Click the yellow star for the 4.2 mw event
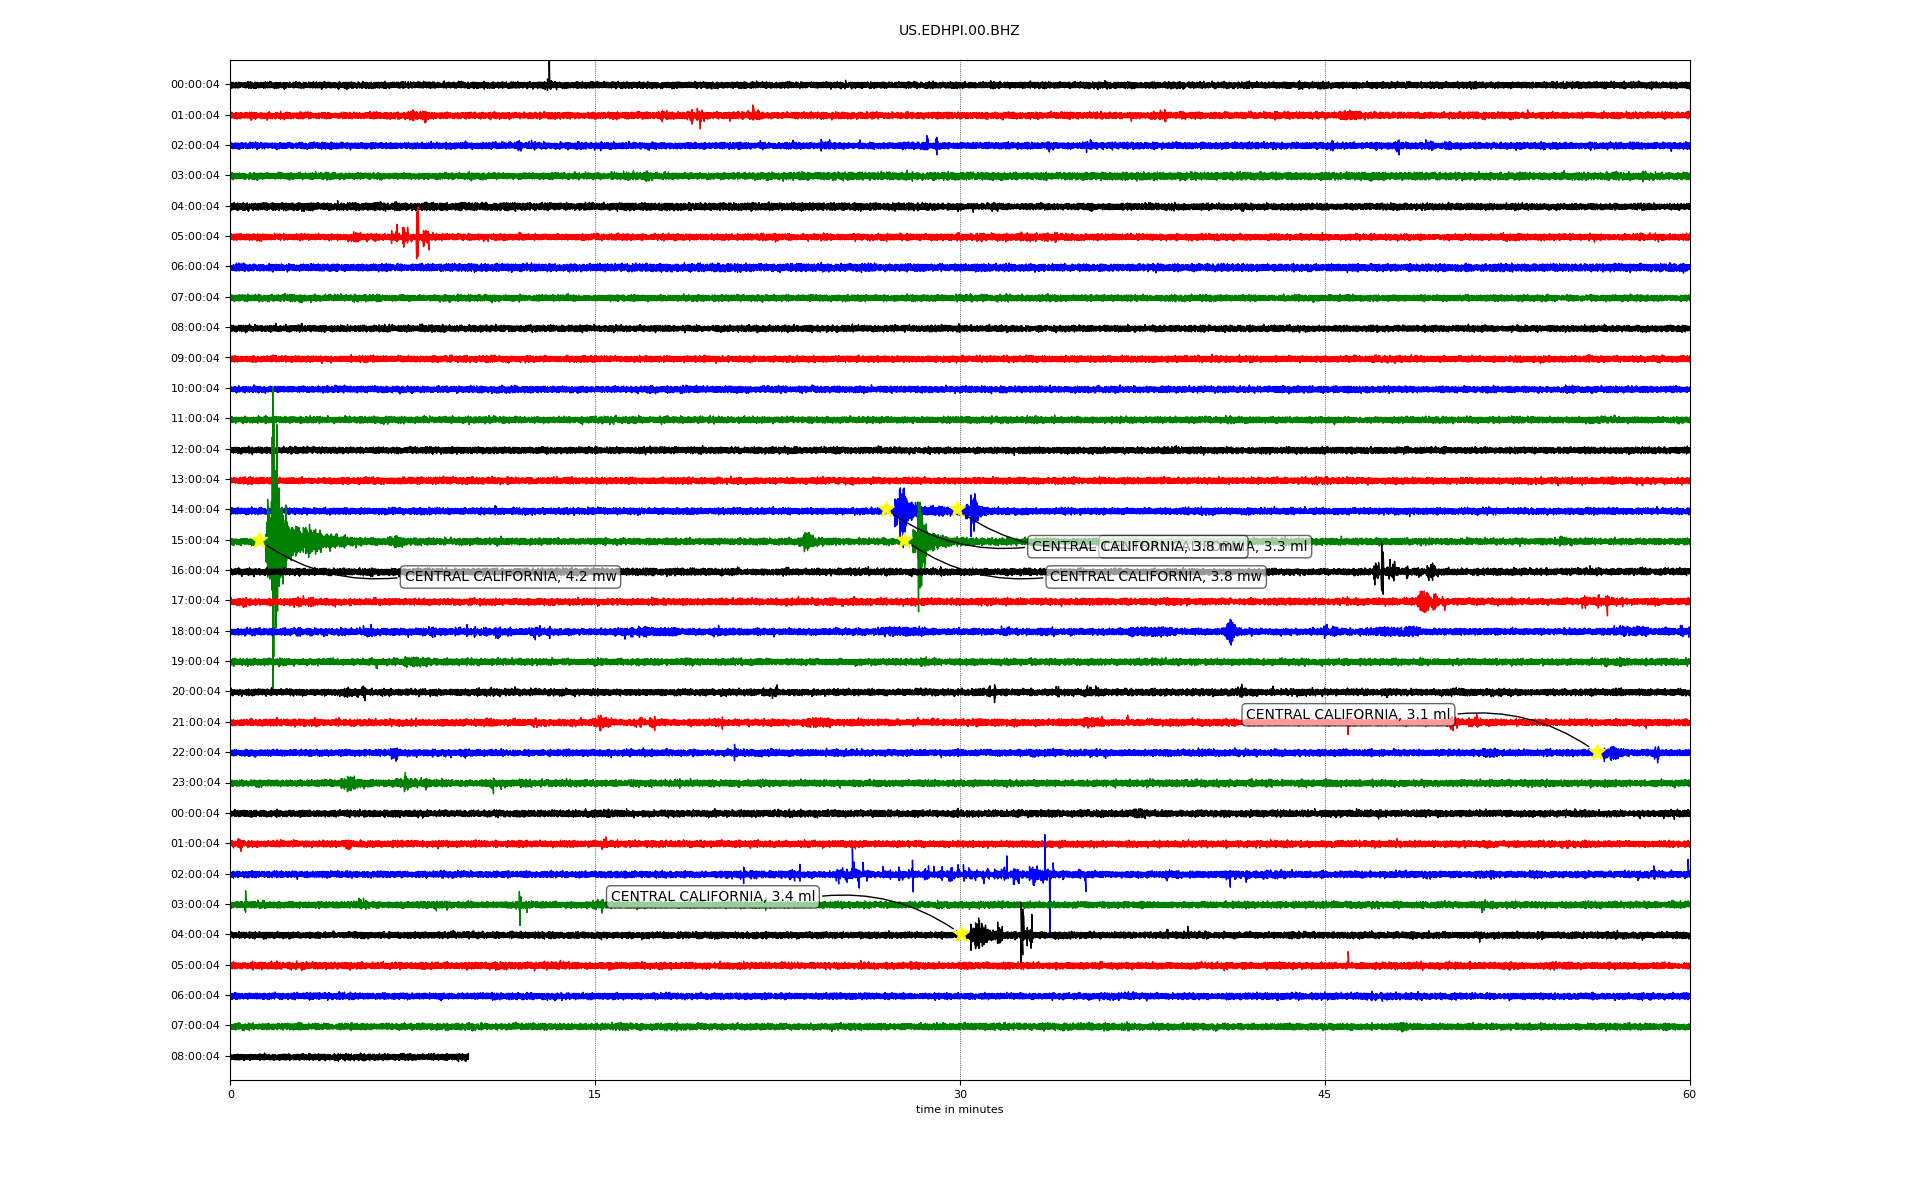The height and width of the screenshot is (1200, 1920). click(259, 541)
